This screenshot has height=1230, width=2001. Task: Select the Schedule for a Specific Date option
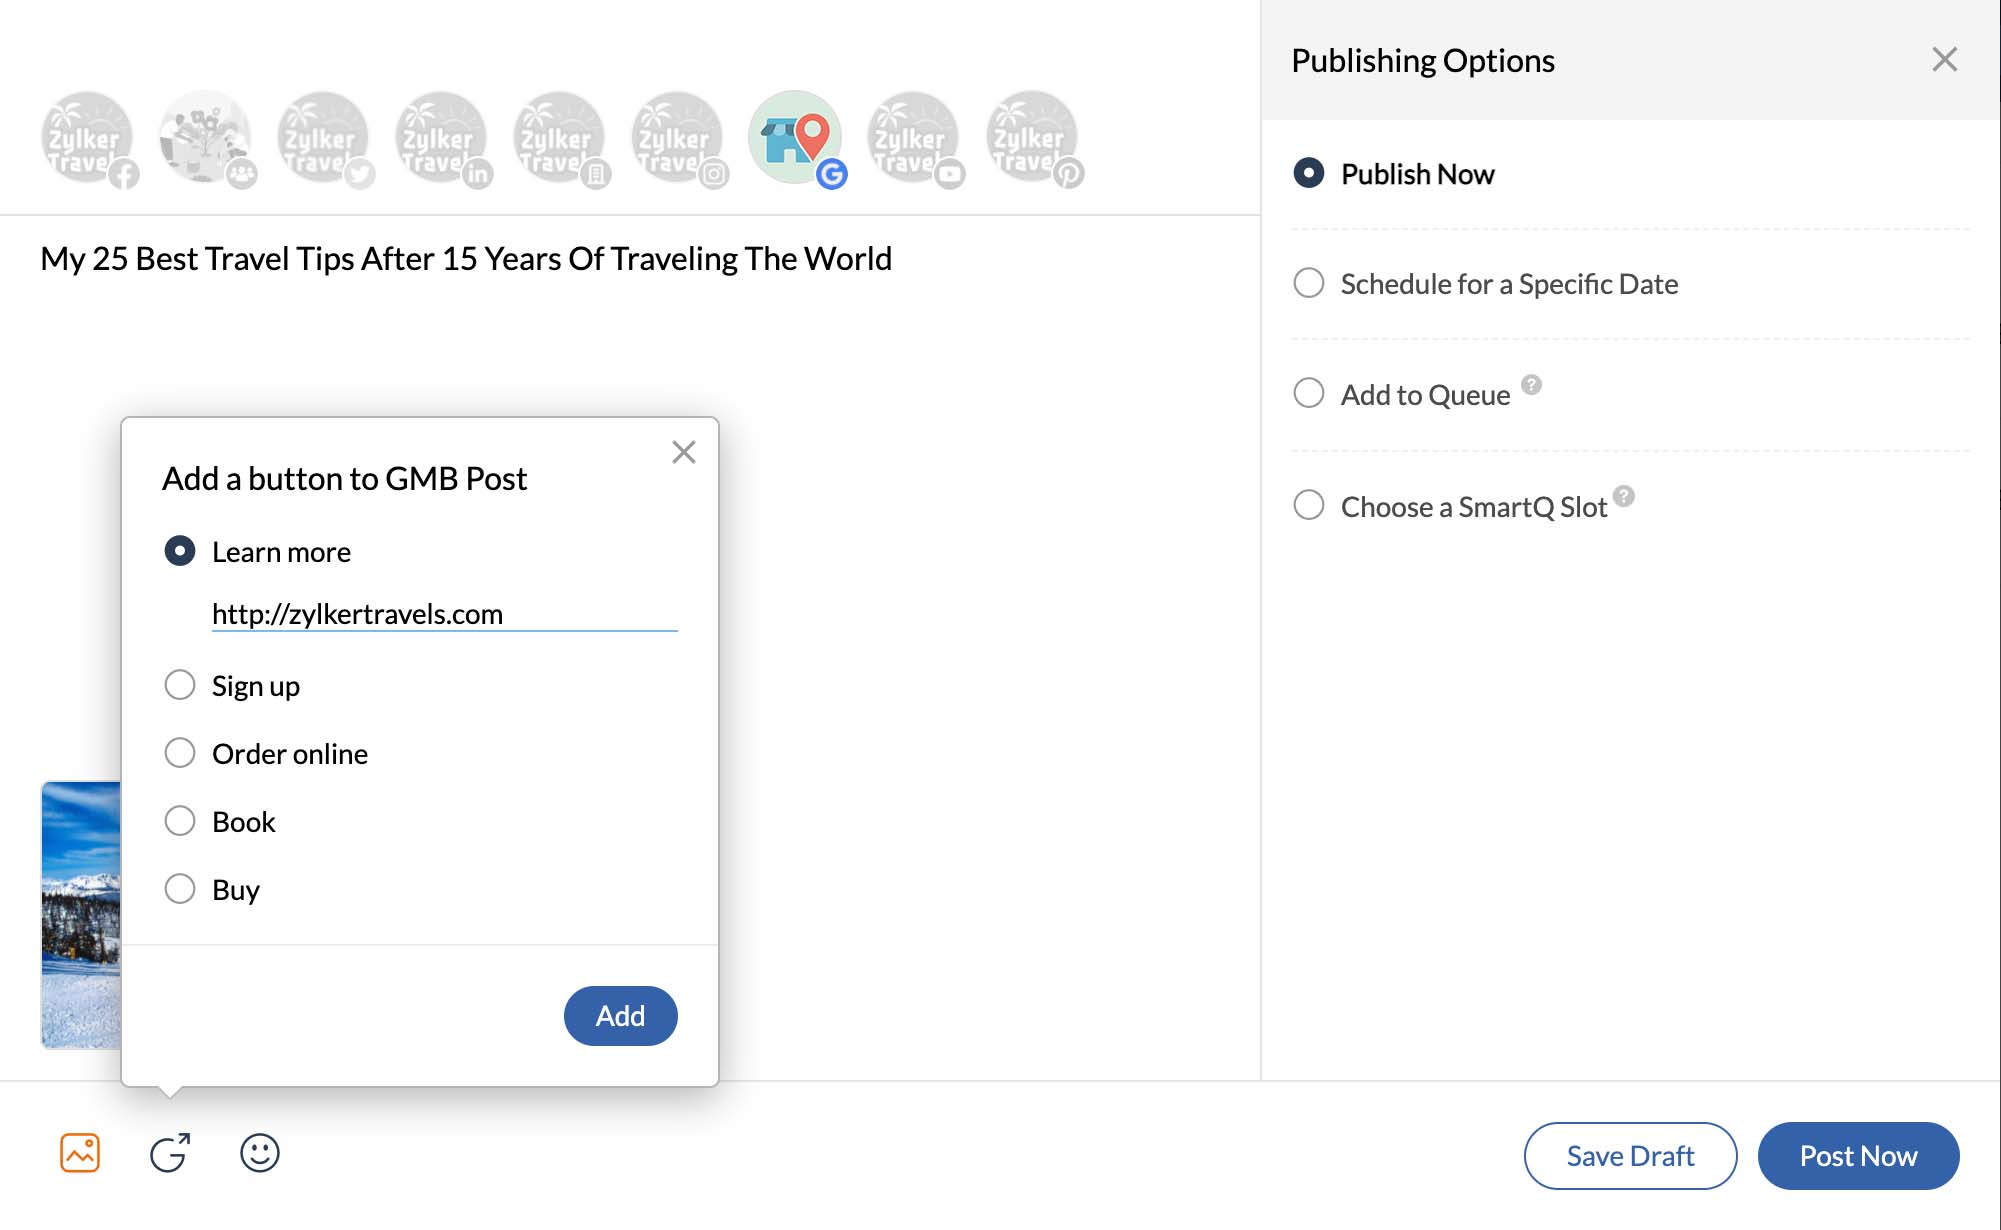pyautogui.click(x=1308, y=283)
